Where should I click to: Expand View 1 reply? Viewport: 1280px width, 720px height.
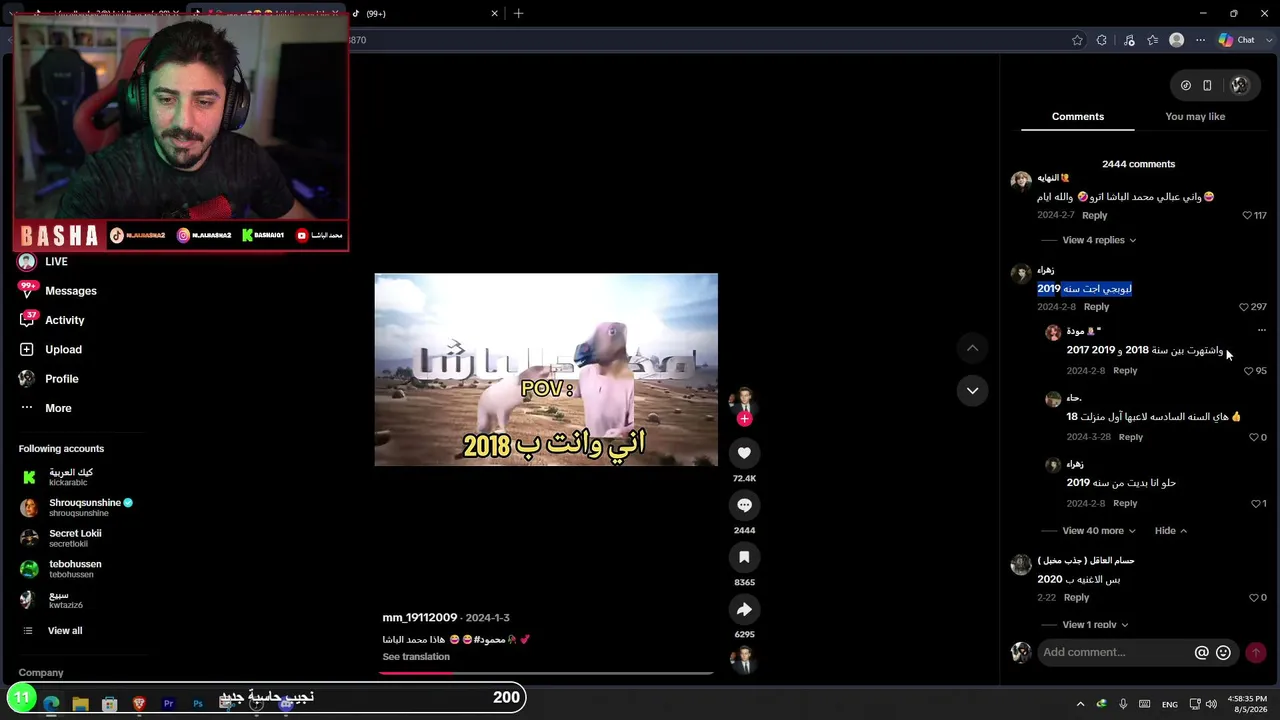click(x=1095, y=625)
